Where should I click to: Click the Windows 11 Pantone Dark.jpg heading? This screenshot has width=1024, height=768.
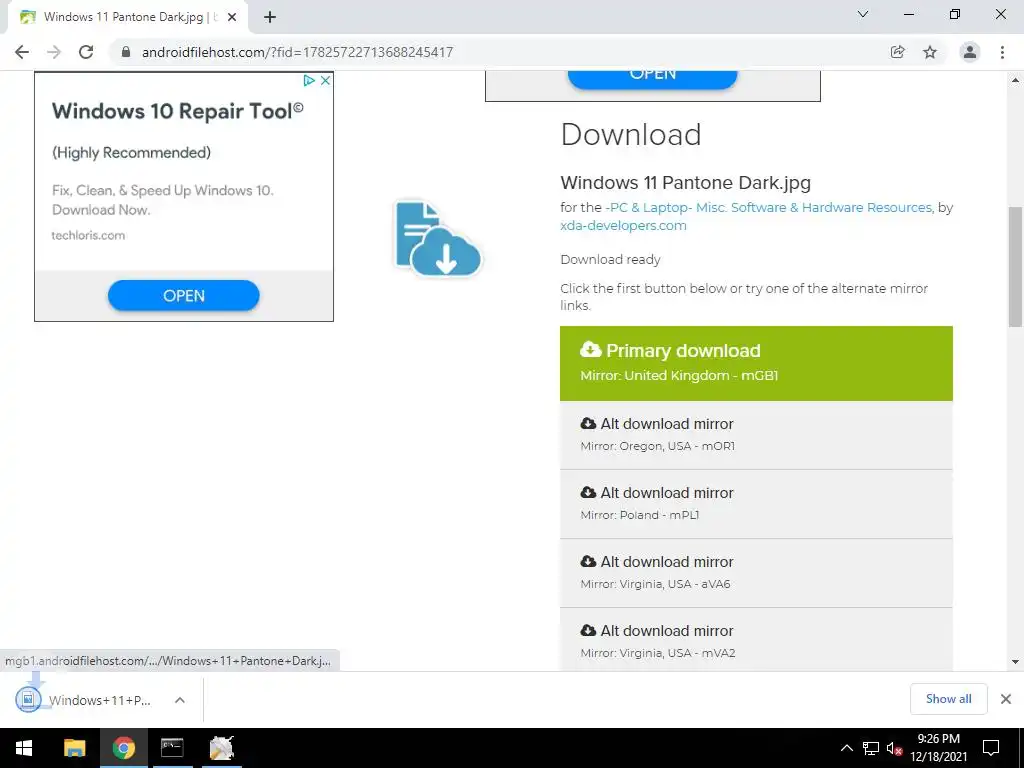pyautogui.click(x=685, y=183)
